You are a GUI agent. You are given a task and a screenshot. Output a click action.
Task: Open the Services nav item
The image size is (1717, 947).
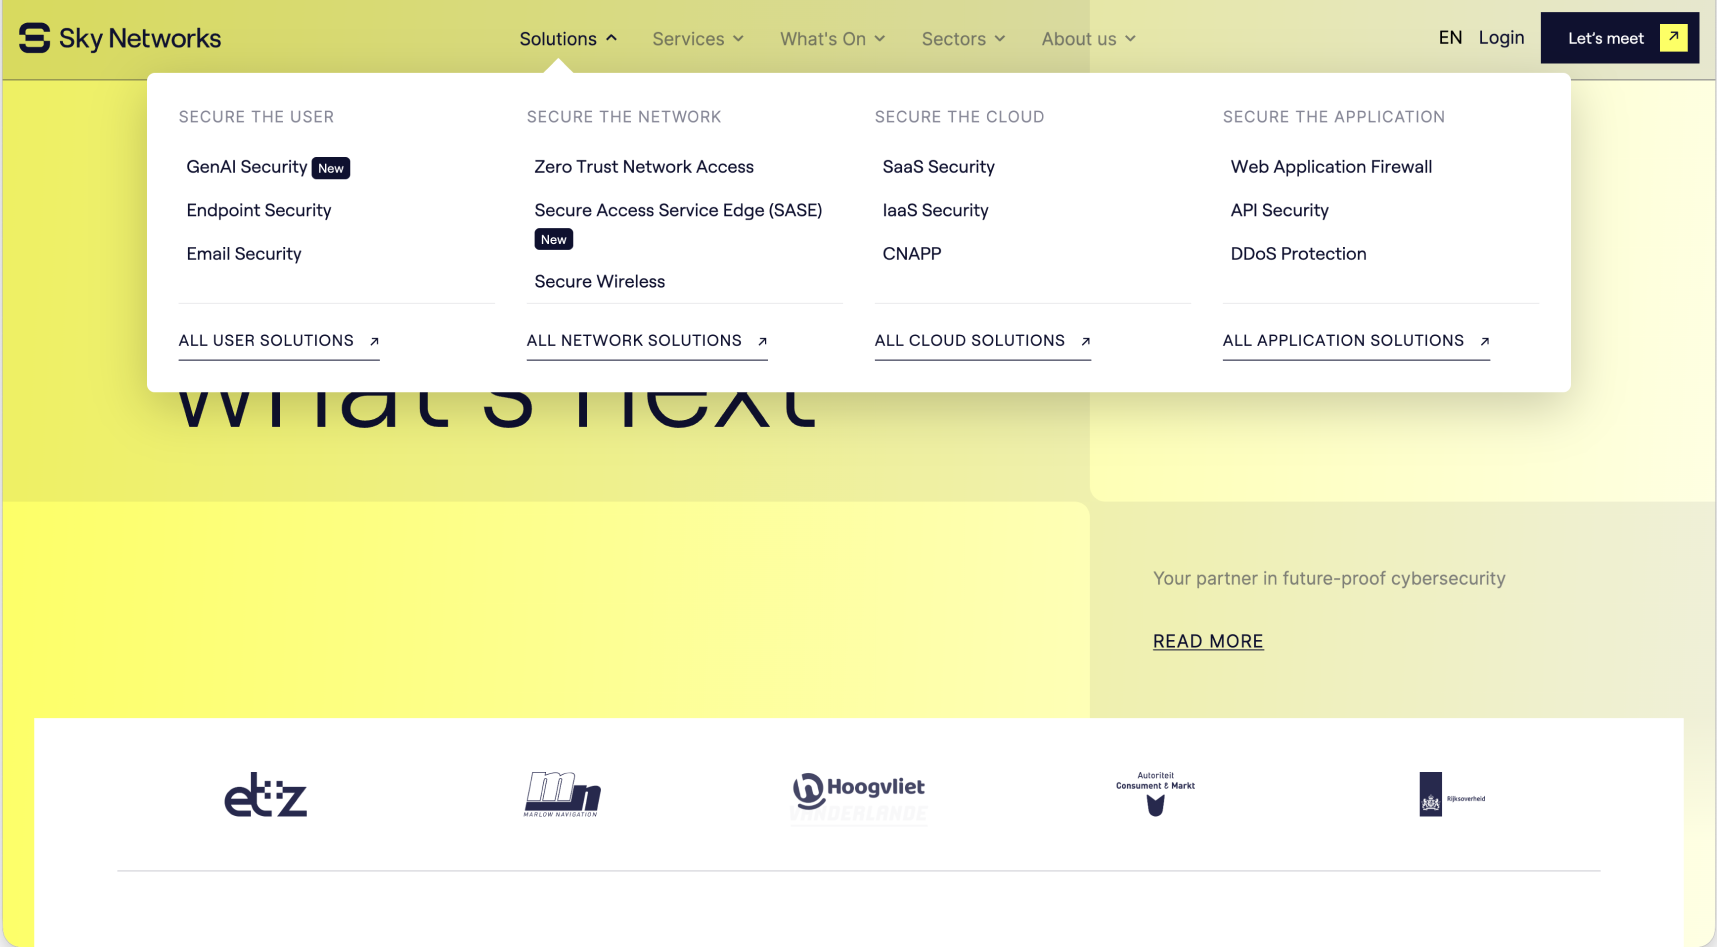point(688,39)
